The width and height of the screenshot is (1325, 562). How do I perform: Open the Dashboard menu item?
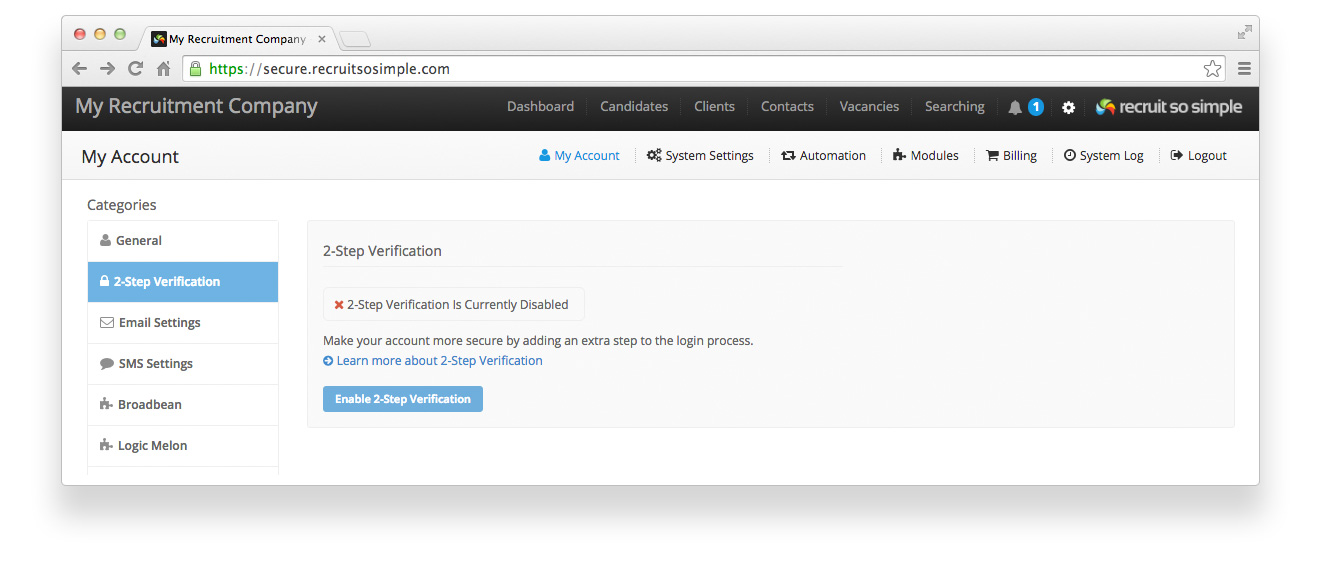click(x=540, y=106)
